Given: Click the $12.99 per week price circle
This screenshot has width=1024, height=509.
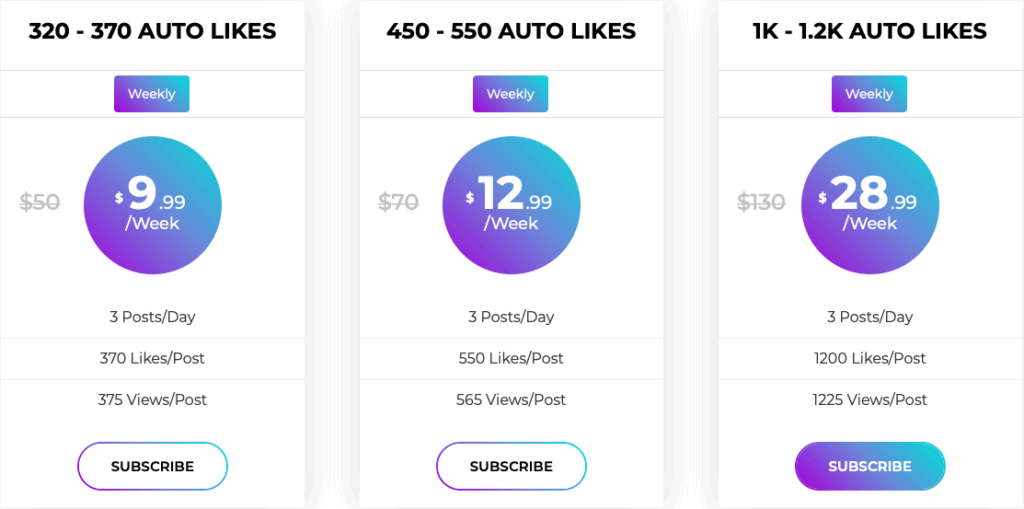Looking at the screenshot, I should coord(511,205).
